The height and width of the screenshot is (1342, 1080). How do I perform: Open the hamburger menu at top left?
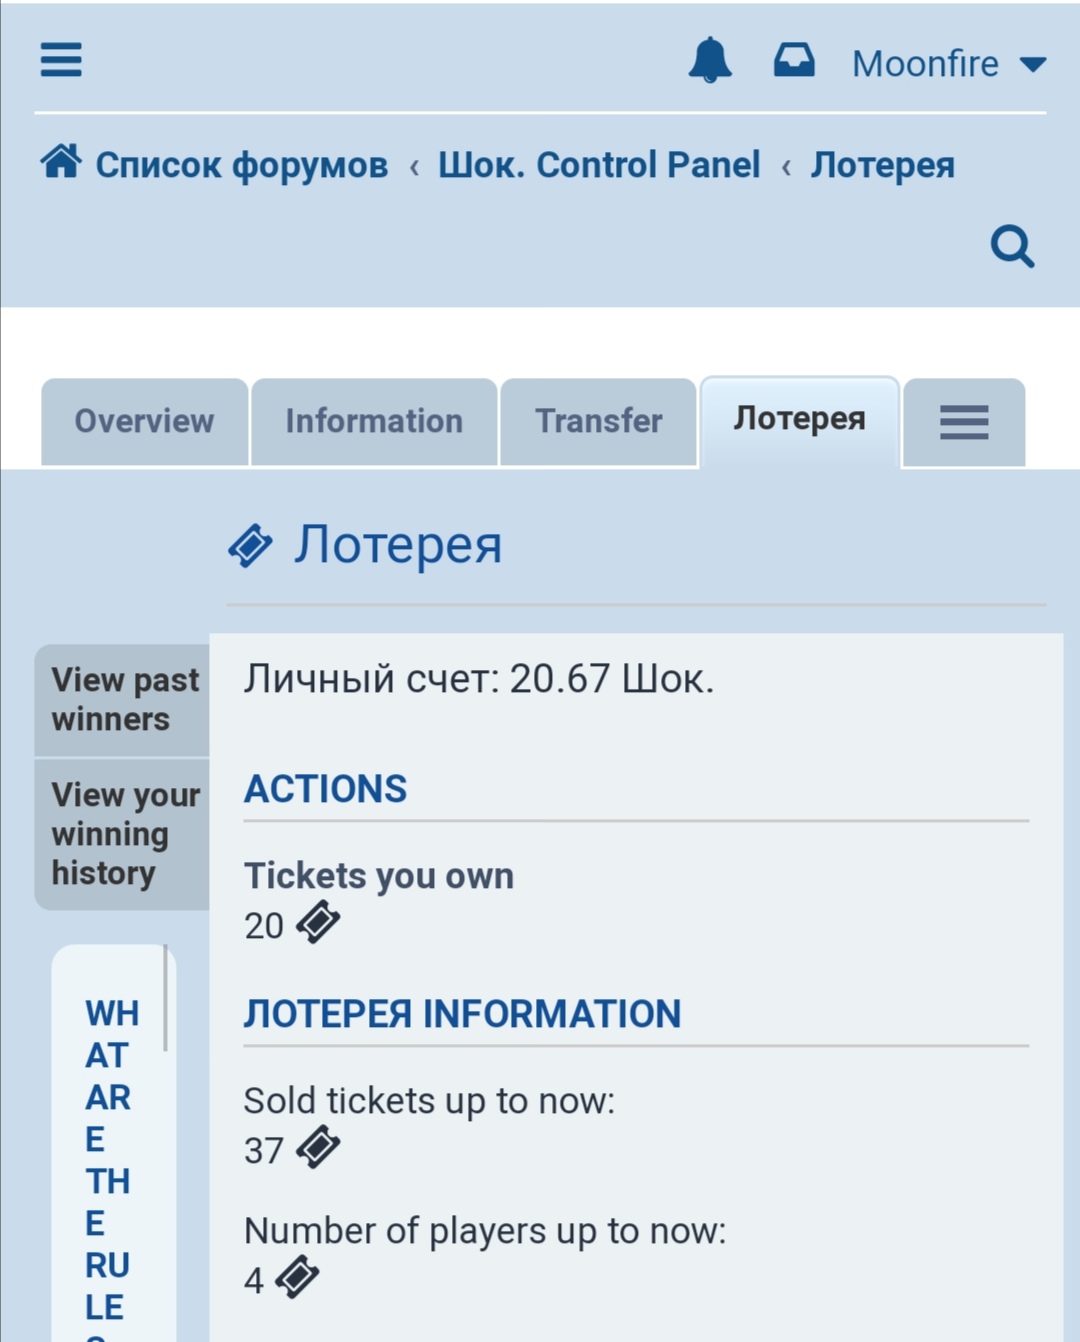coord(61,60)
